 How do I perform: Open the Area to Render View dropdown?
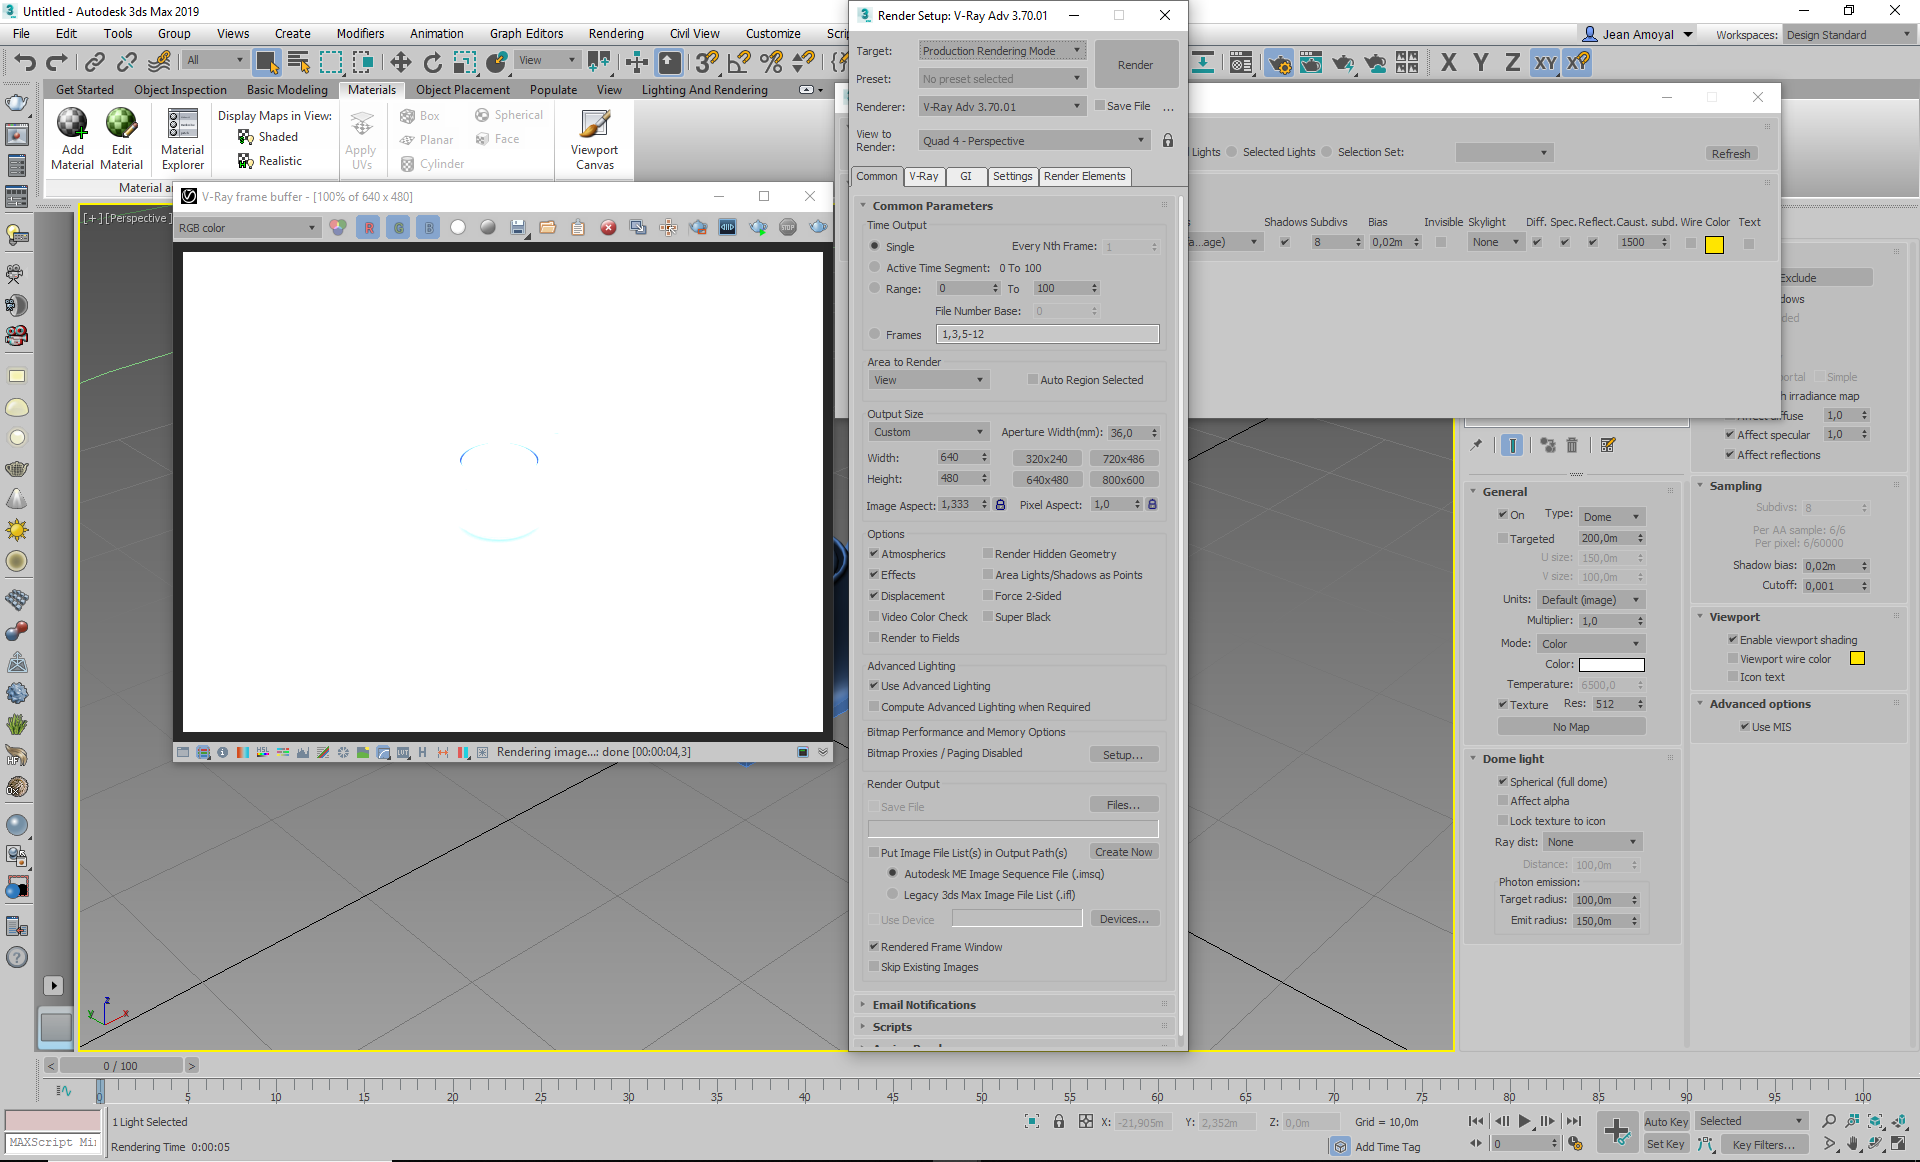point(928,380)
